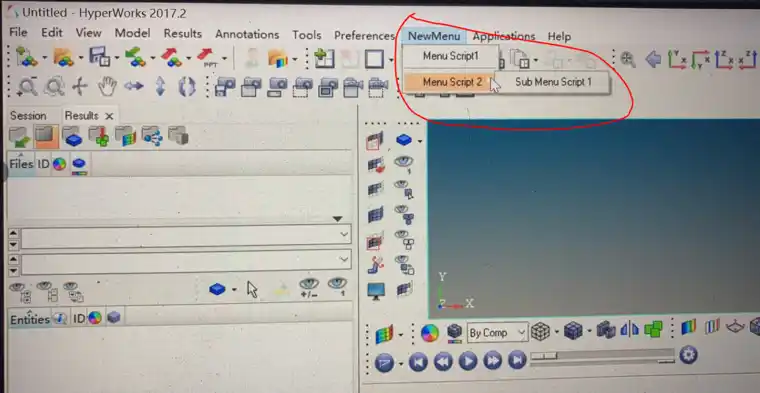Screen dimensions: 760x393
Task: Click the folder with green check icon
Action: pyautogui.click(x=20, y=137)
